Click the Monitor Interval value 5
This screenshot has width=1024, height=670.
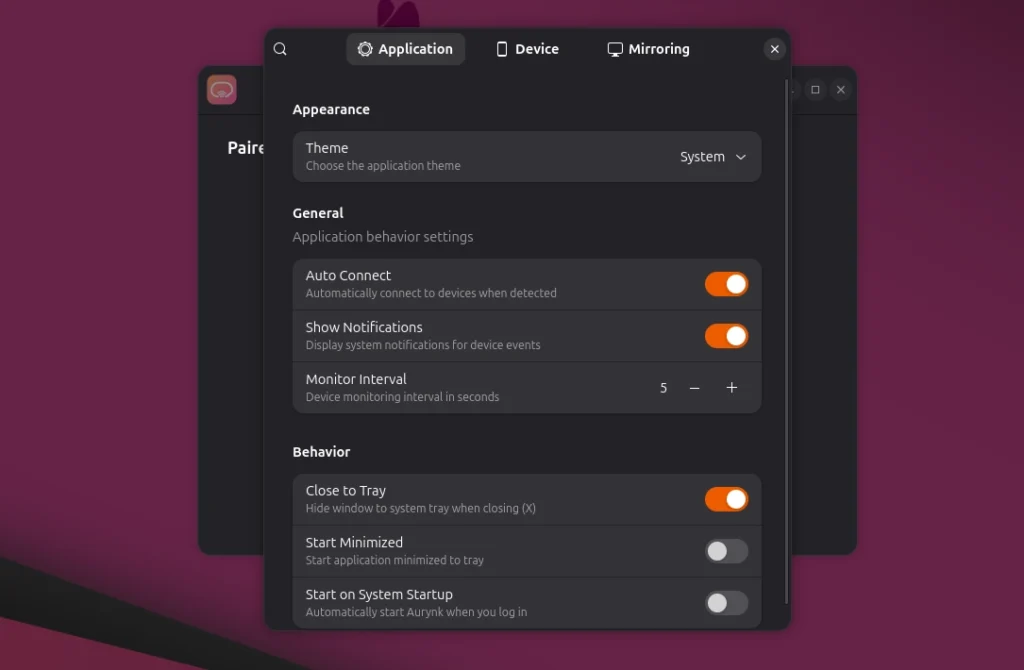(x=663, y=388)
